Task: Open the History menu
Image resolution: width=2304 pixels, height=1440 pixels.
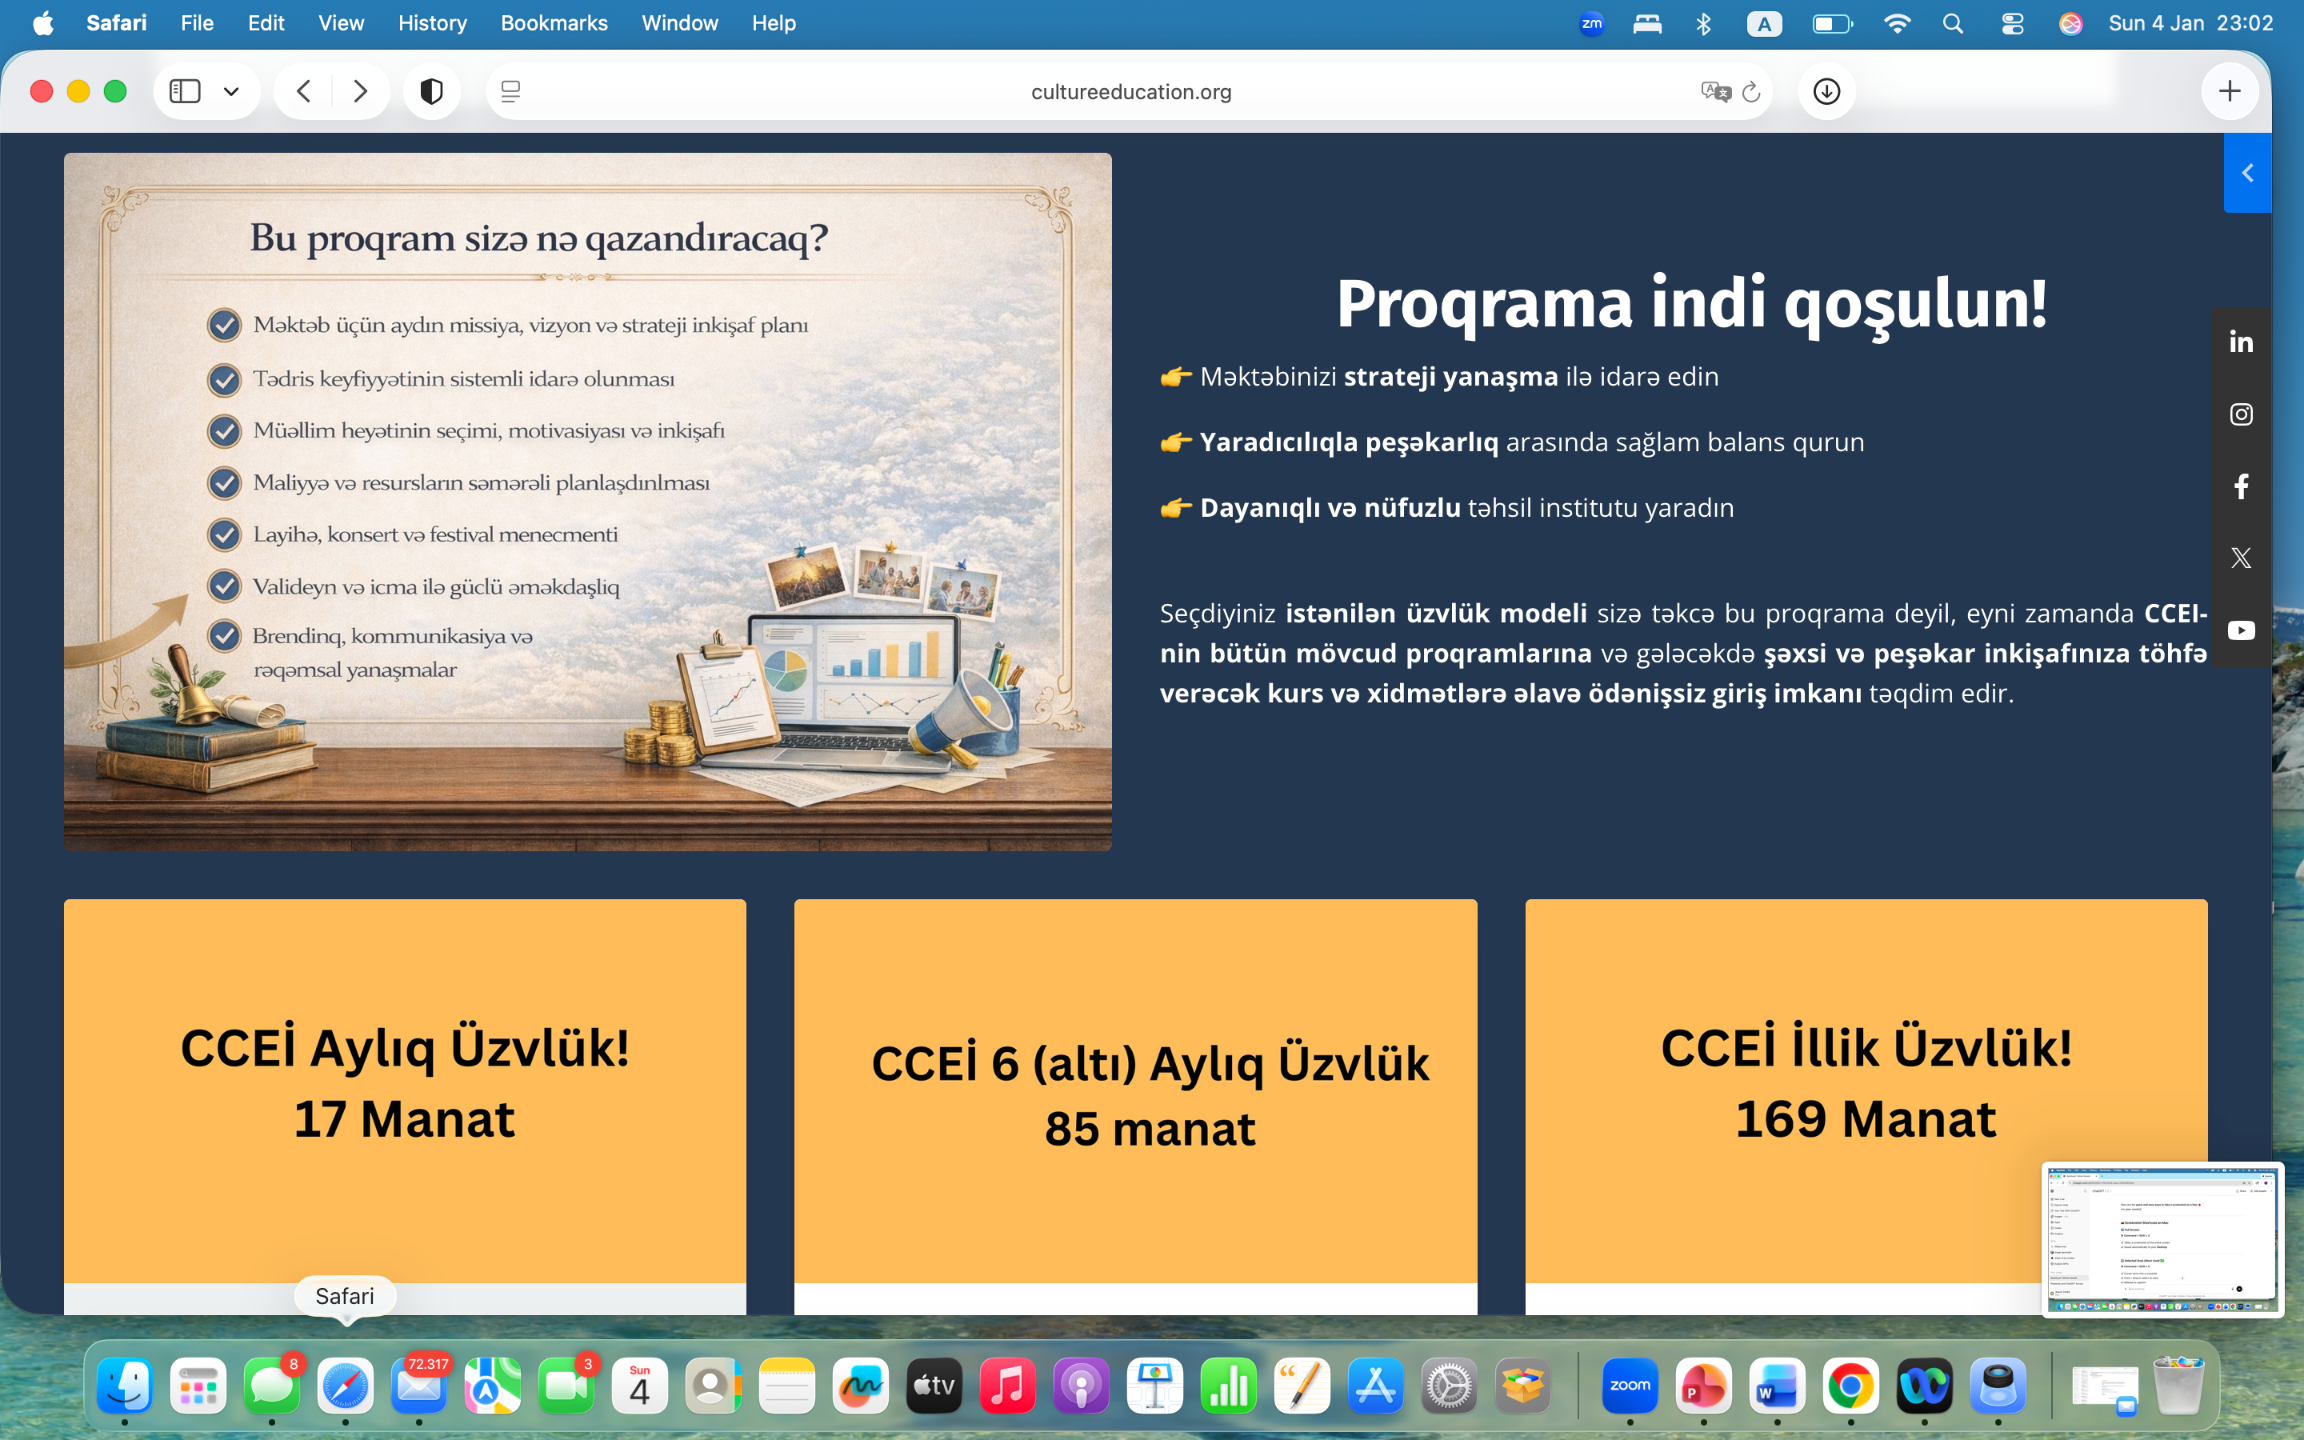Action: 431,23
